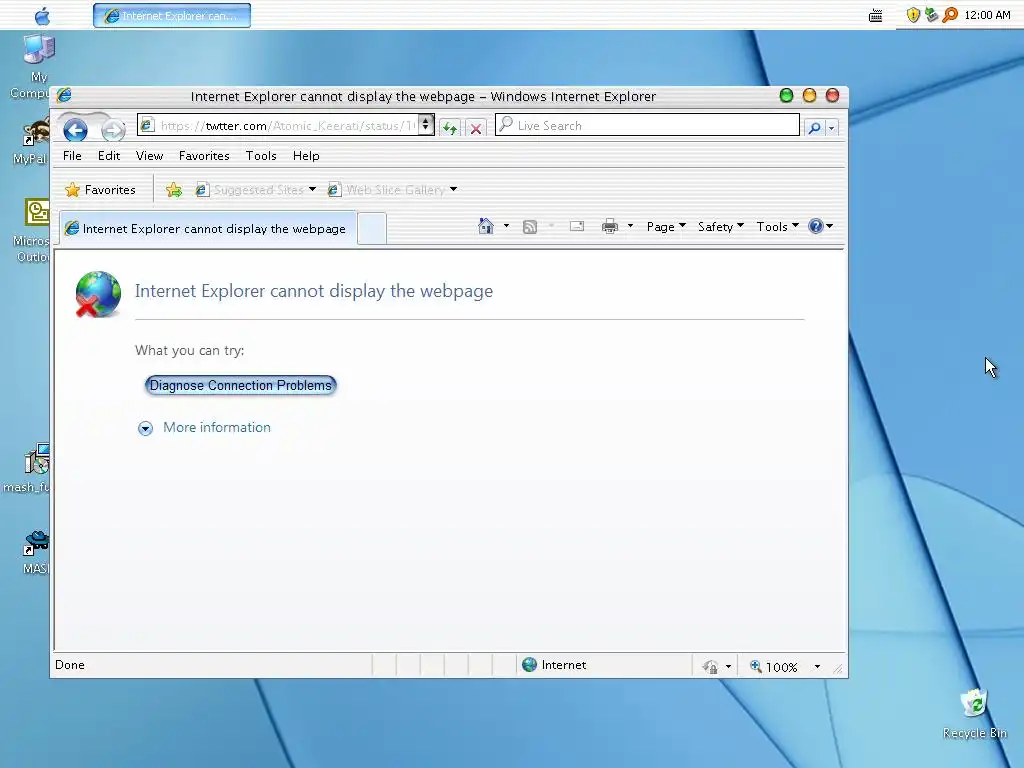This screenshot has width=1024, height=768.
Task: Click the Internet Explorer taskbar button
Action: 172,16
